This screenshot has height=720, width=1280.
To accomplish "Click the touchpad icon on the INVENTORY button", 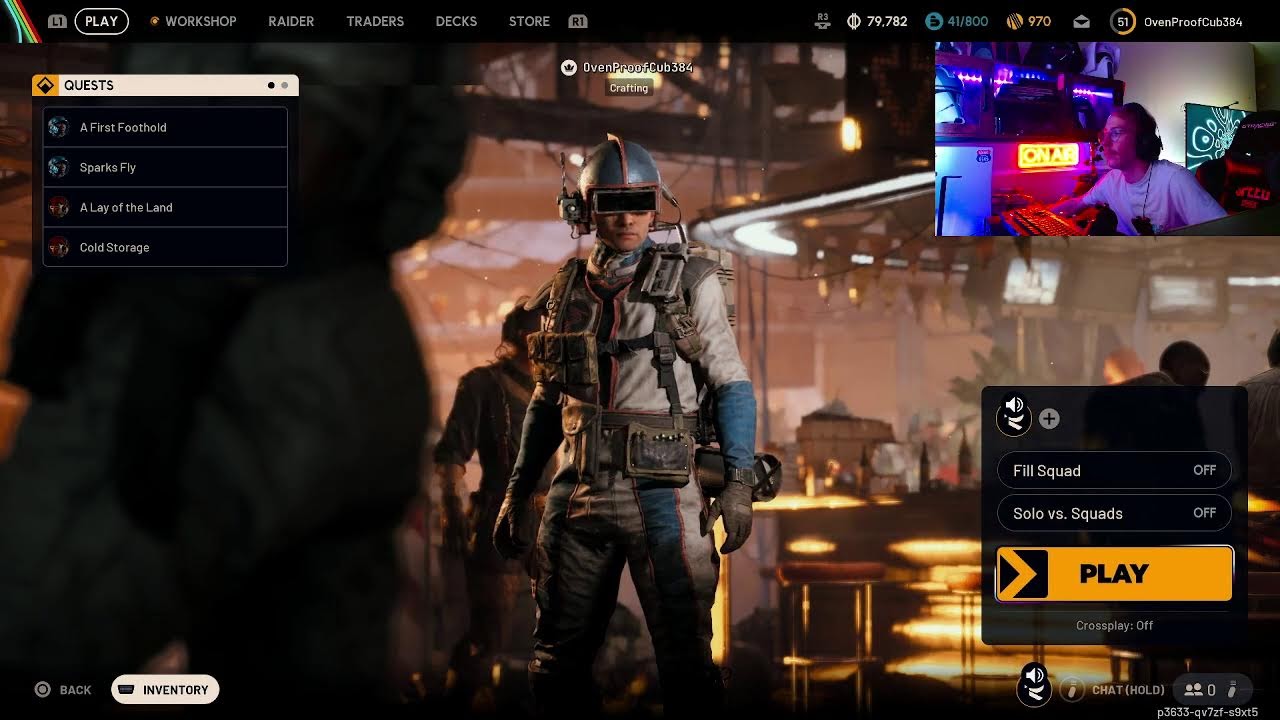I will pos(127,690).
